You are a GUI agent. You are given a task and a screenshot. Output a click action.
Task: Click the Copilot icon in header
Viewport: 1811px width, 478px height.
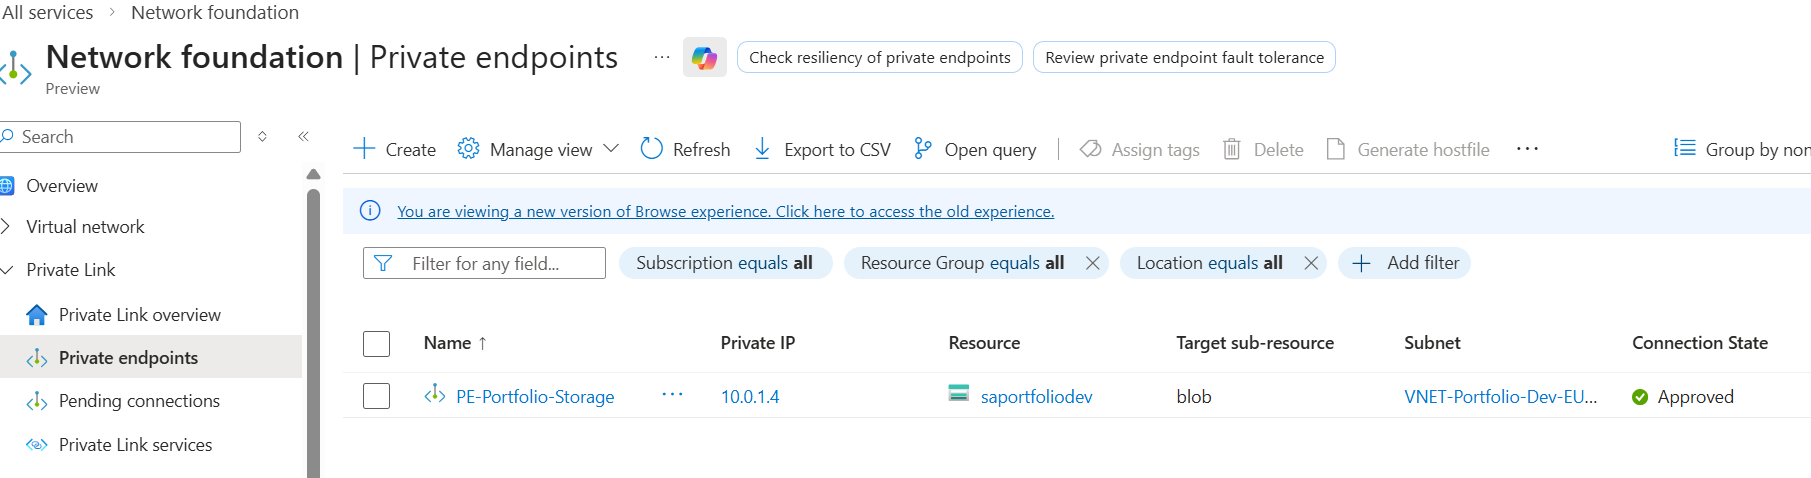tap(704, 58)
